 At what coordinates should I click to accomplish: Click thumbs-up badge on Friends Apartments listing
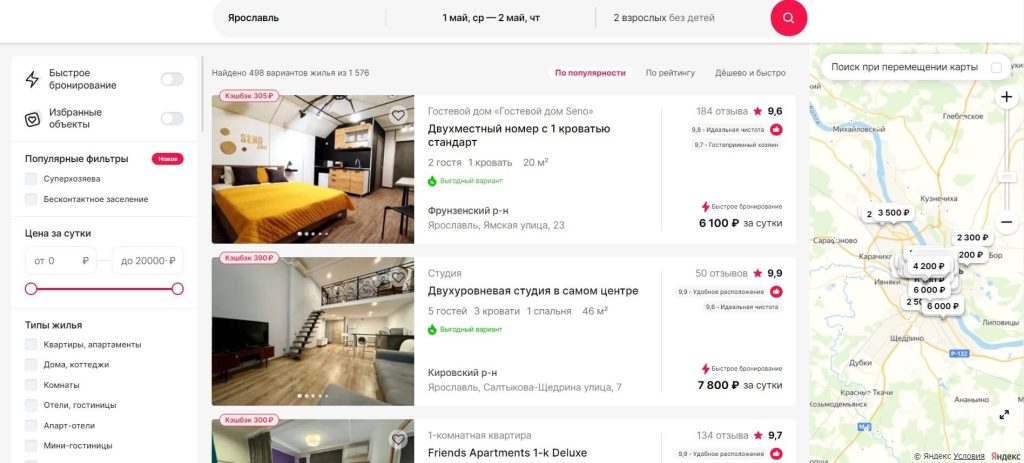click(776, 453)
